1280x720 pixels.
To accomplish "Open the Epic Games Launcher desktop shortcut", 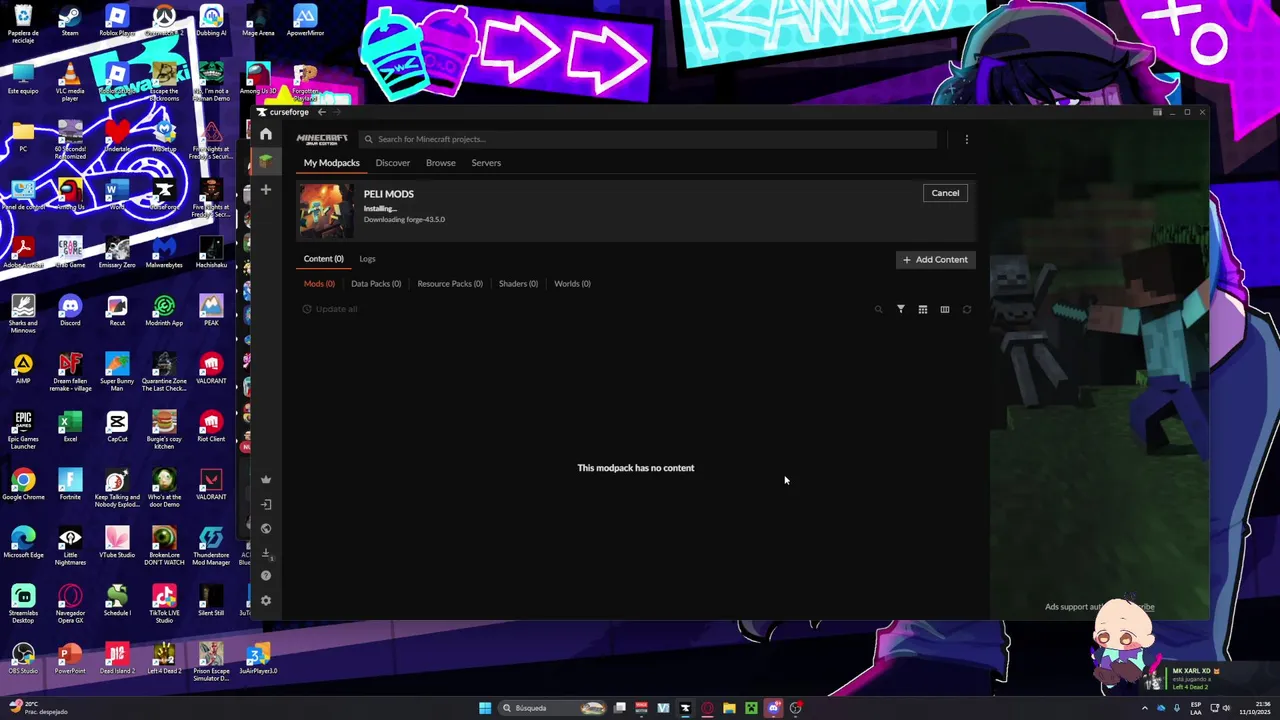I will point(23,430).
